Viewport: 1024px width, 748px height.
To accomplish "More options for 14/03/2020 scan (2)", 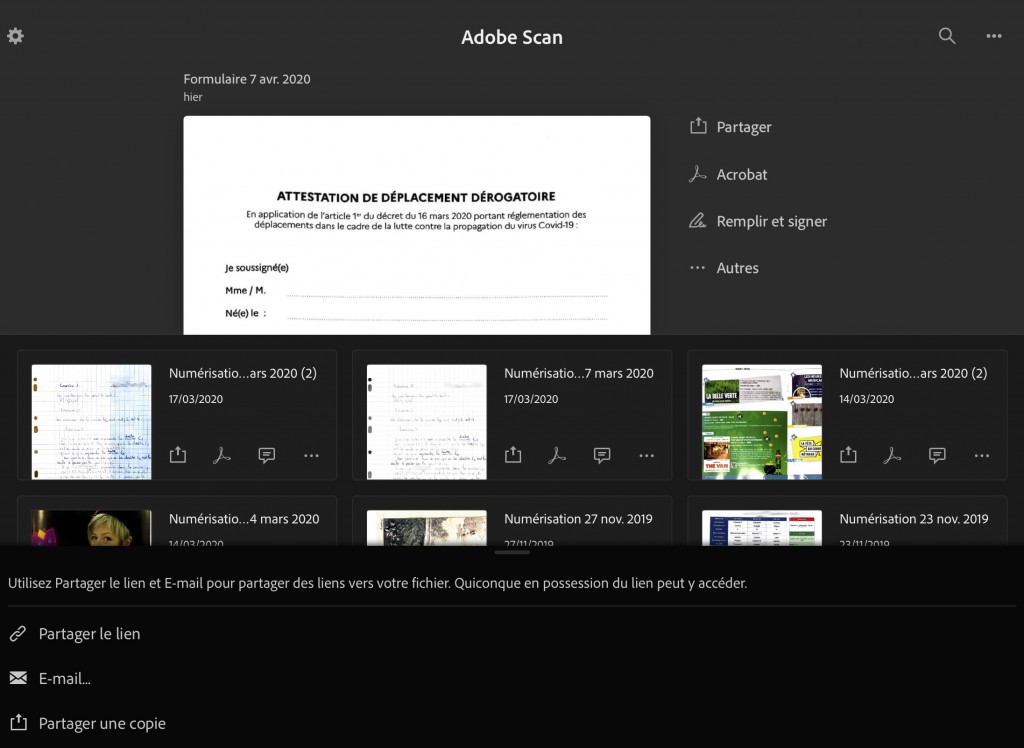I will point(982,455).
